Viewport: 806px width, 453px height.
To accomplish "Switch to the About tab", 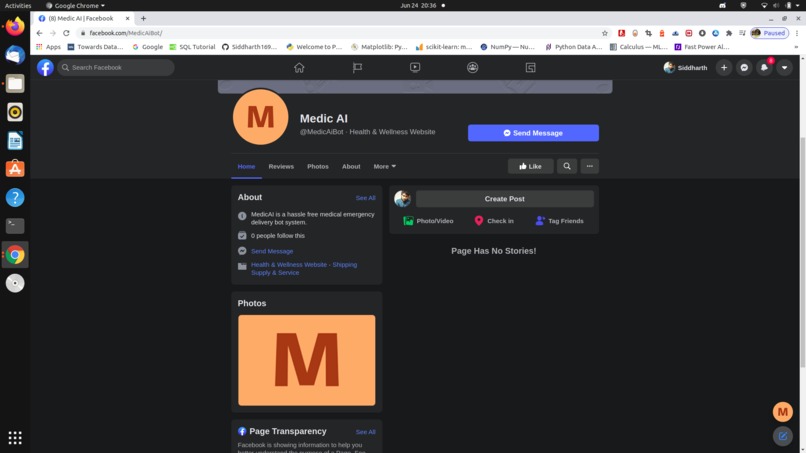I will coord(351,167).
